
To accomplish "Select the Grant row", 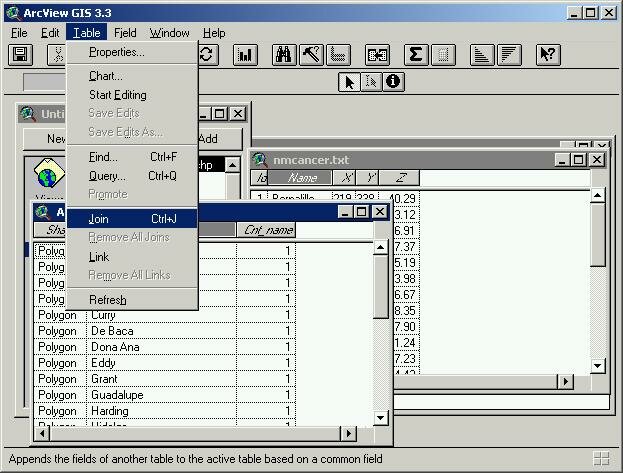I will 164,379.
